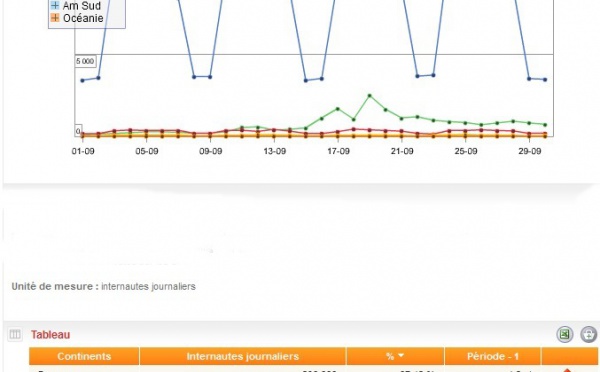Export the table to Excel
Viewport: 600px width, 372px height.
point(564,334)
